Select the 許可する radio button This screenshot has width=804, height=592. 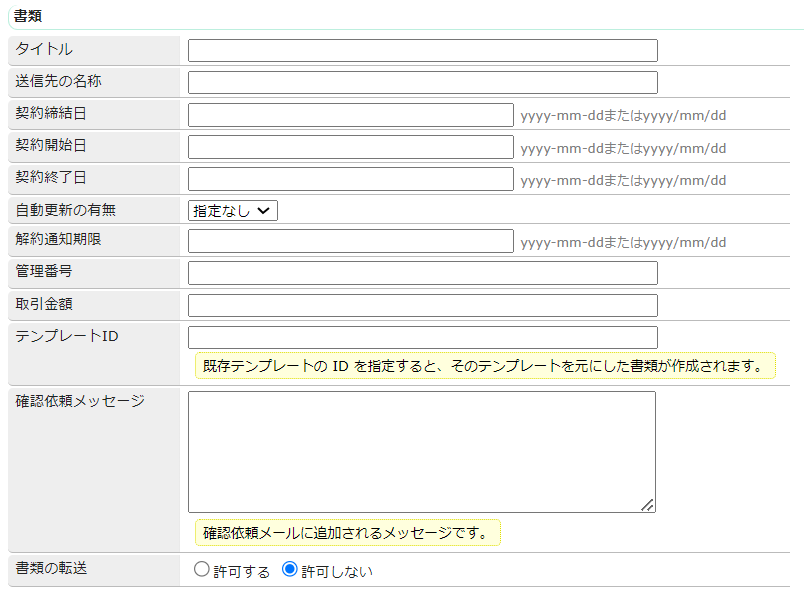pyautogui.click(x=200, y=570)
